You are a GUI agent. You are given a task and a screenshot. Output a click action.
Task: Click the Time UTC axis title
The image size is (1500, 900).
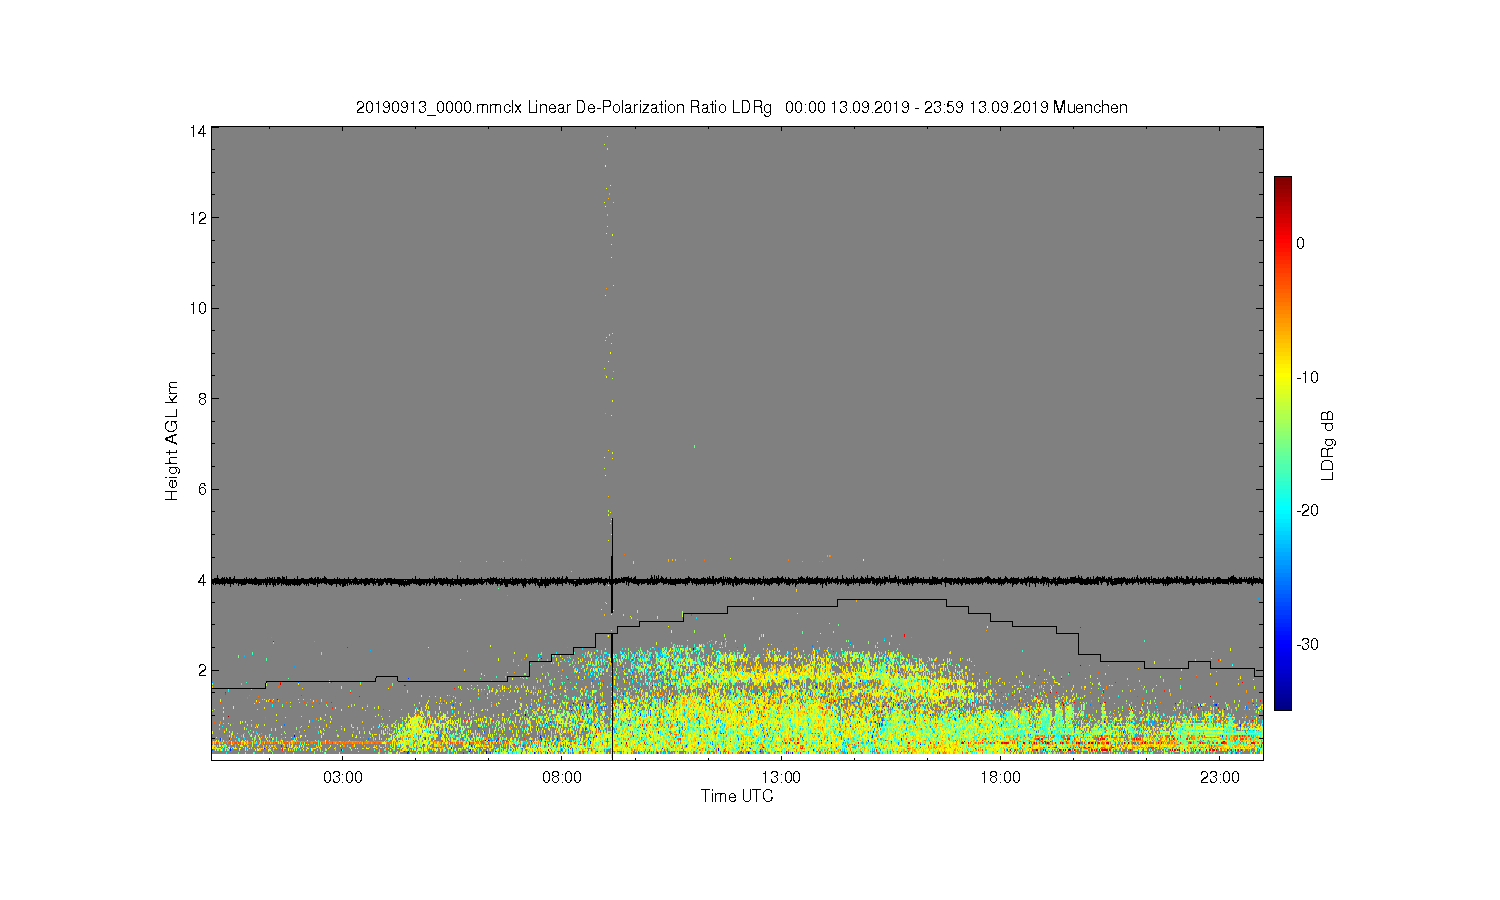[x=737, y=796]
